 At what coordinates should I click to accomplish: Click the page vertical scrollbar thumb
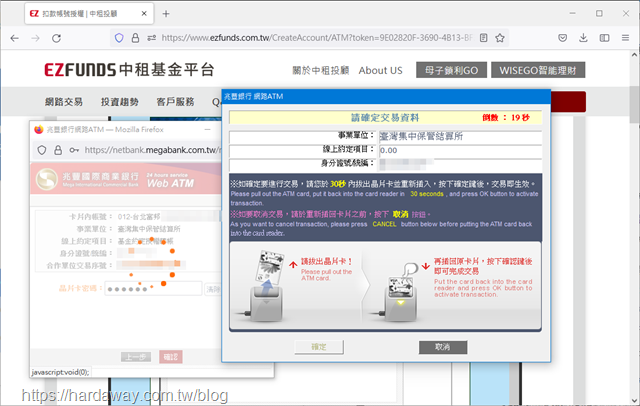point(634,104)
